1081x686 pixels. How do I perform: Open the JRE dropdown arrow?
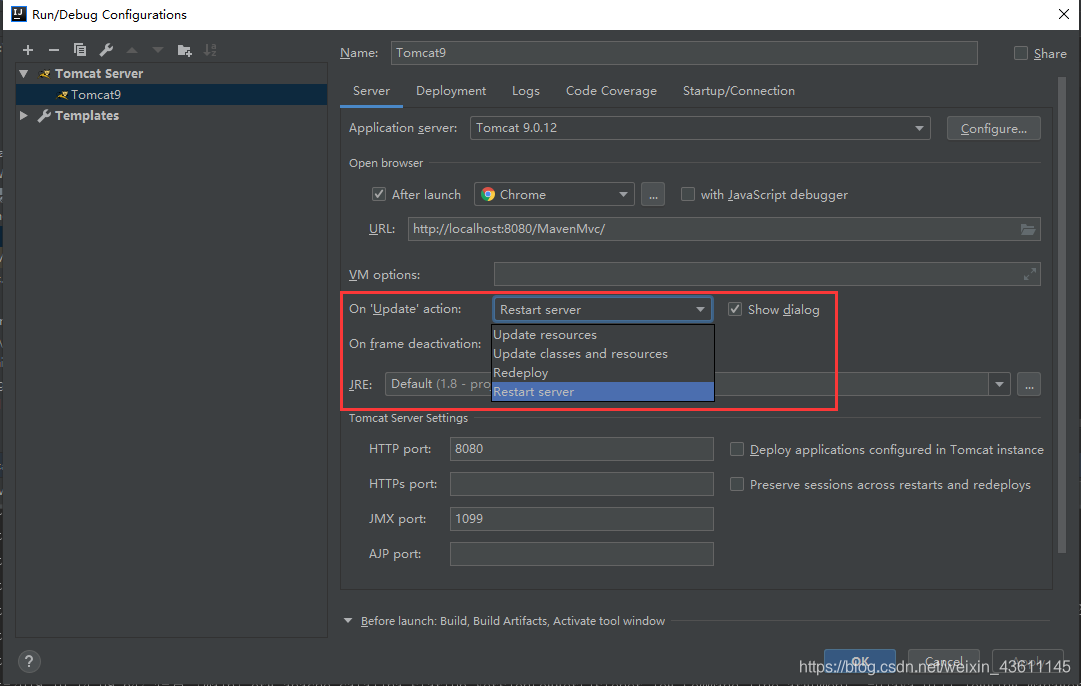click(x=999, y=384)
